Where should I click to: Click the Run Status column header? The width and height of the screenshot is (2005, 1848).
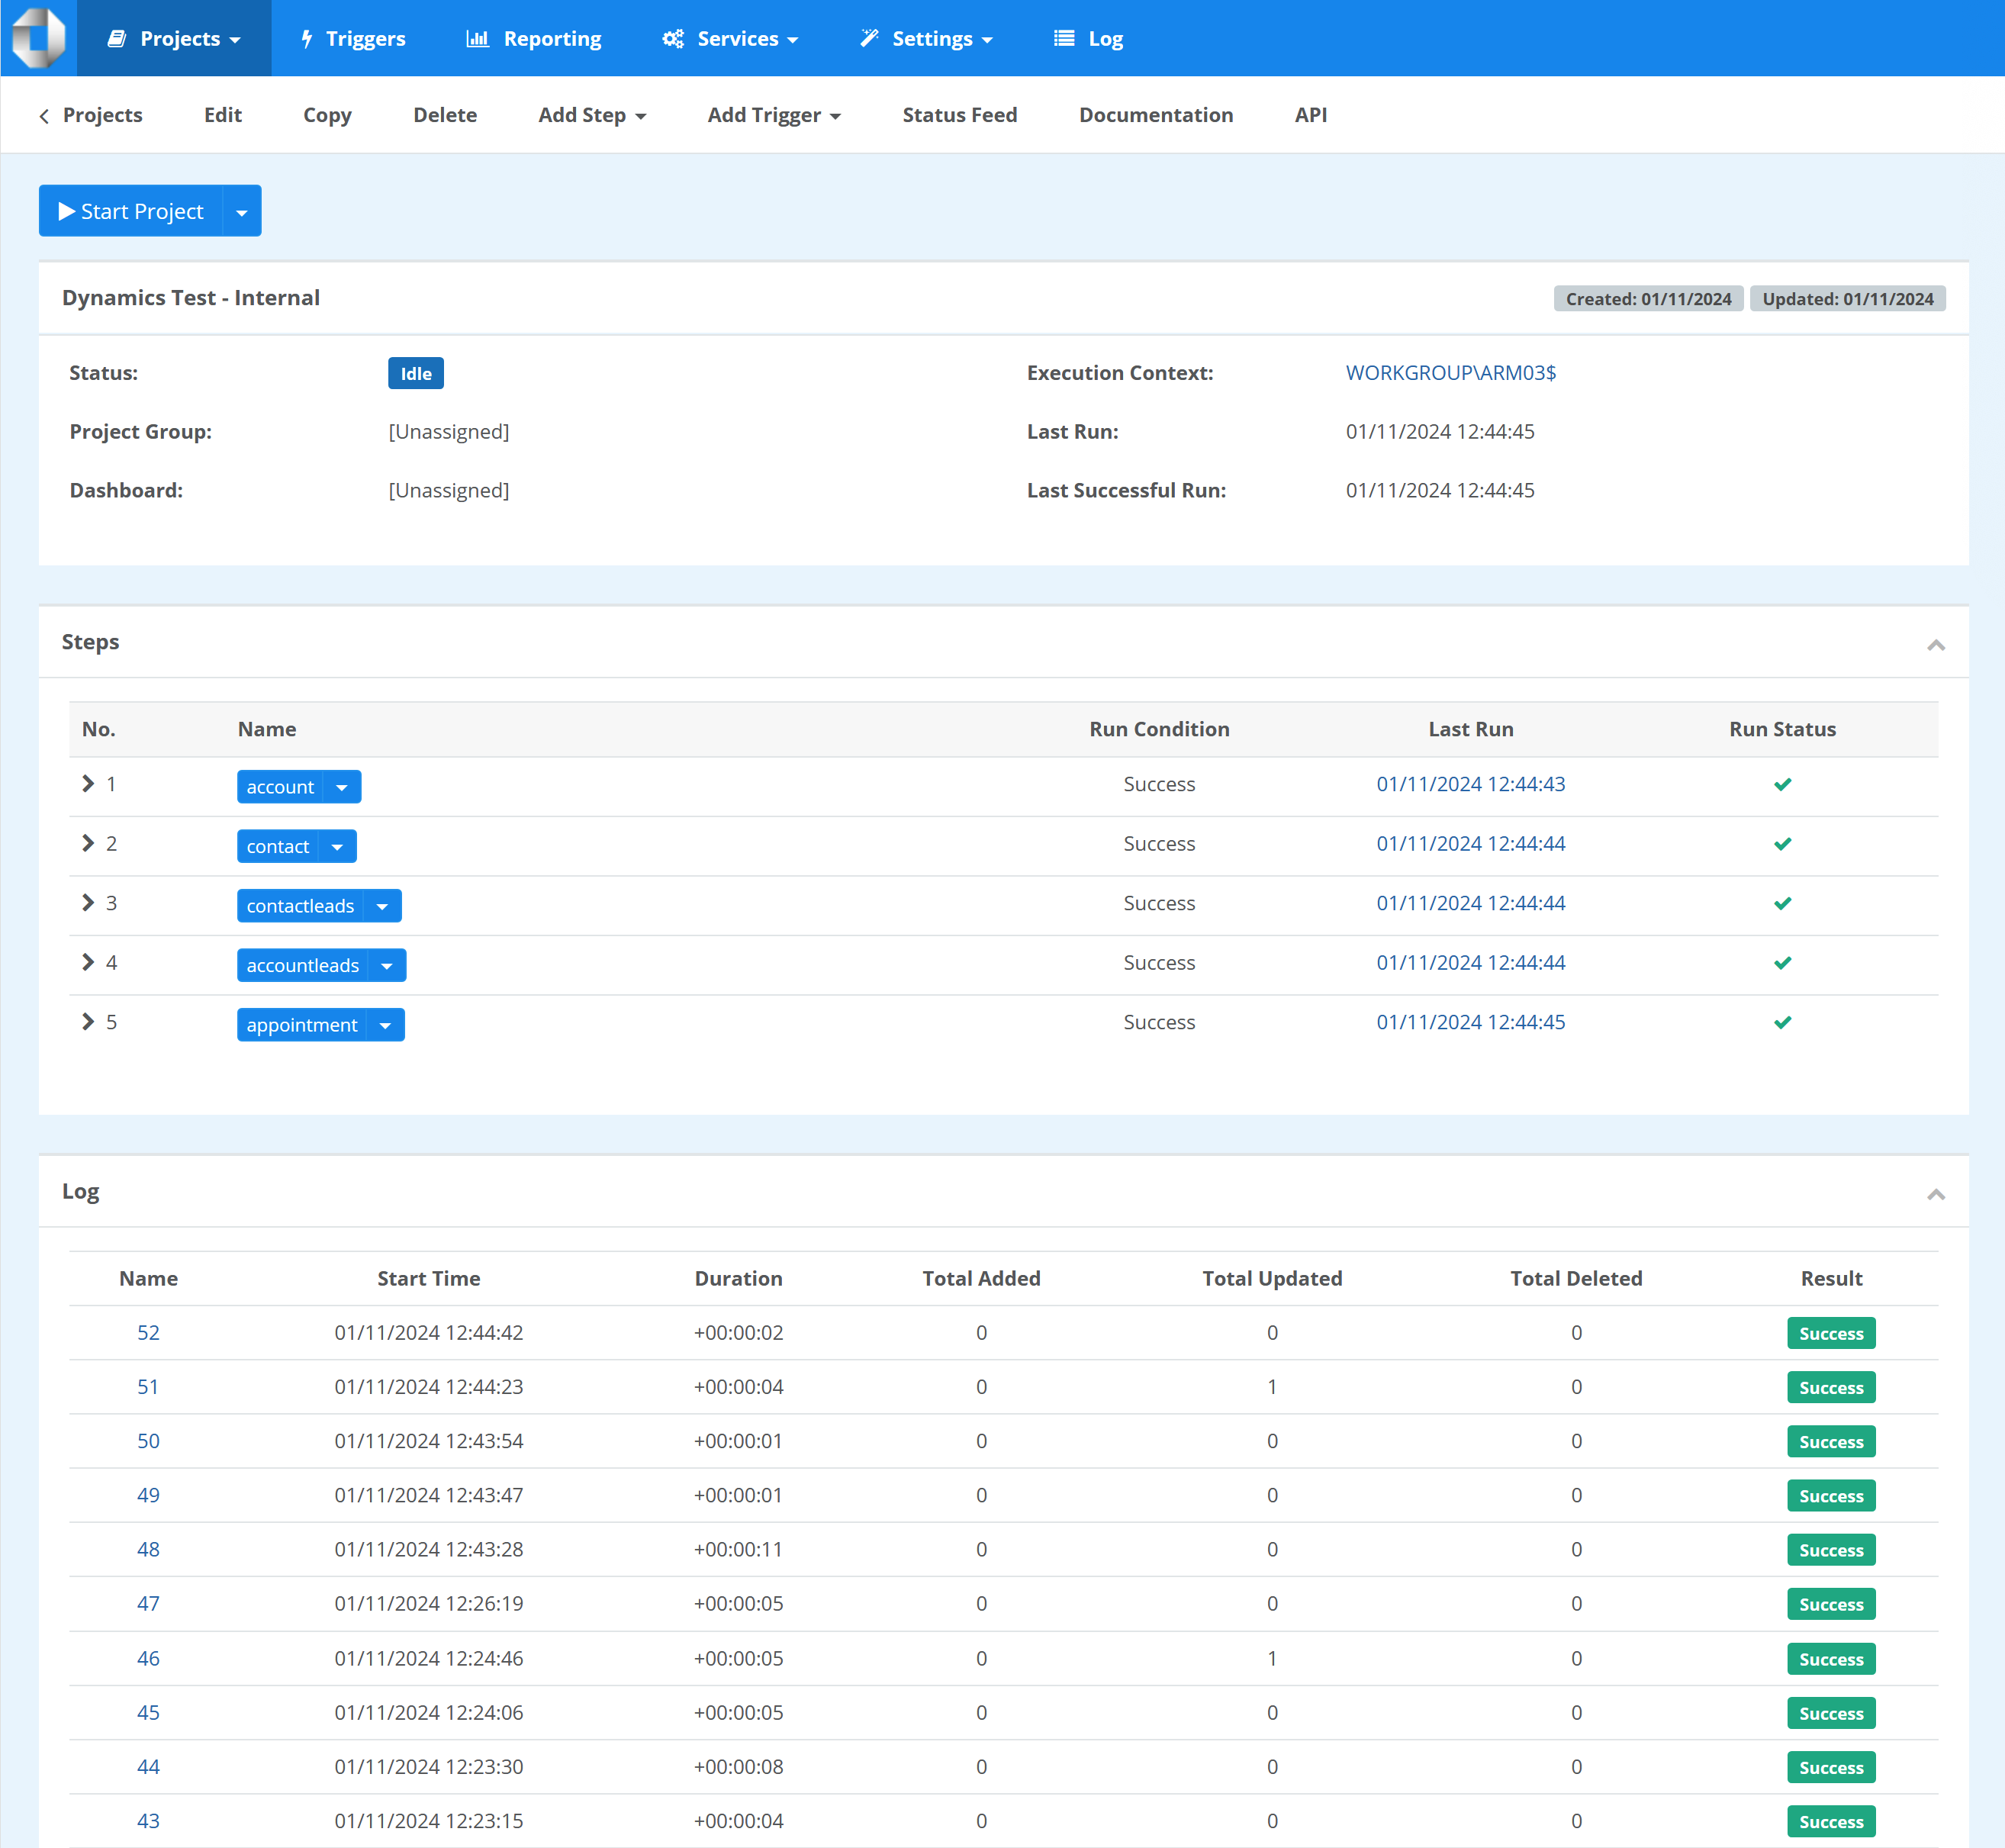[1782, 730]
